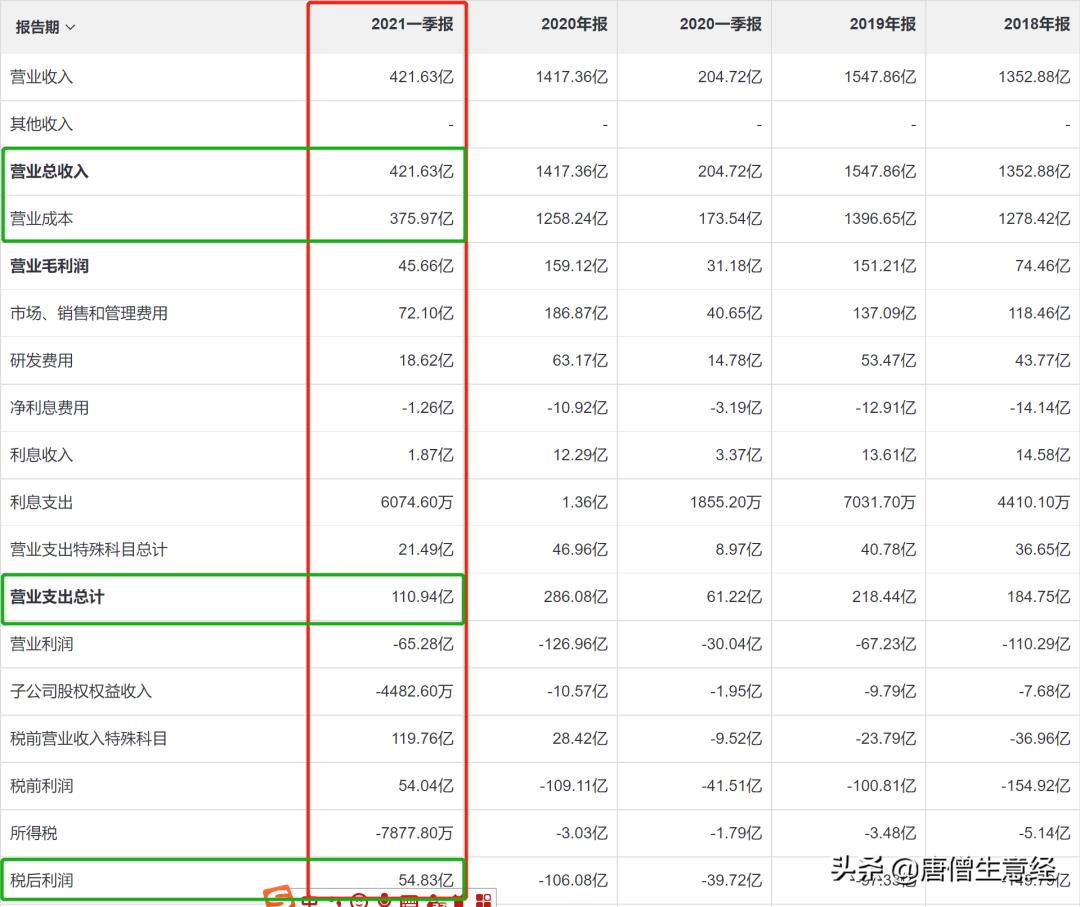Start voice input with the microphone icon

pyautogui.click(x=385, y=900)
